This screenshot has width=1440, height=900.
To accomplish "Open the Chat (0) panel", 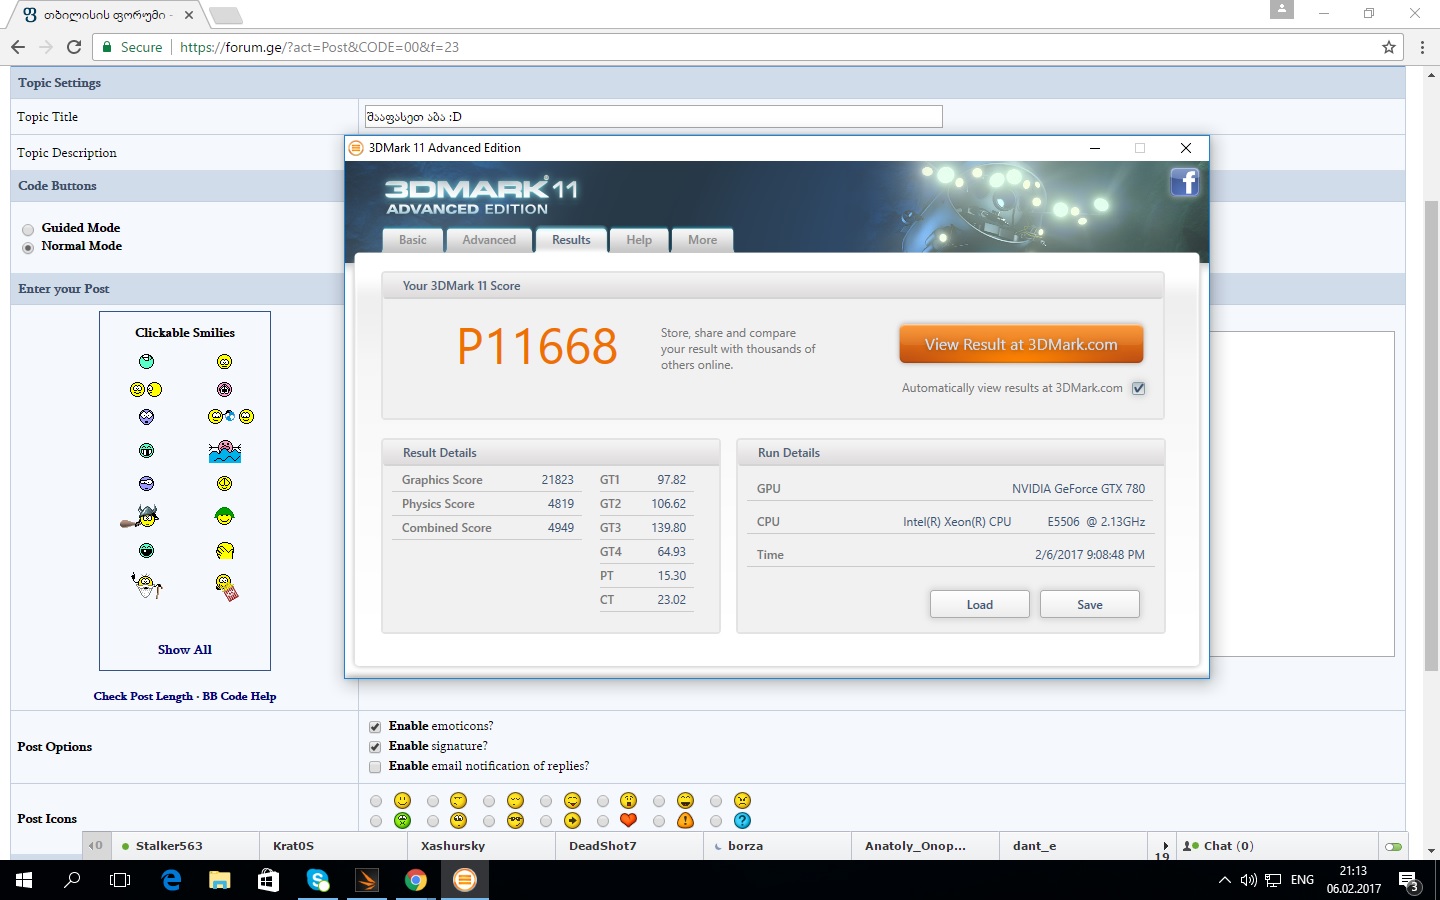I will click(x=1276, y=846).
